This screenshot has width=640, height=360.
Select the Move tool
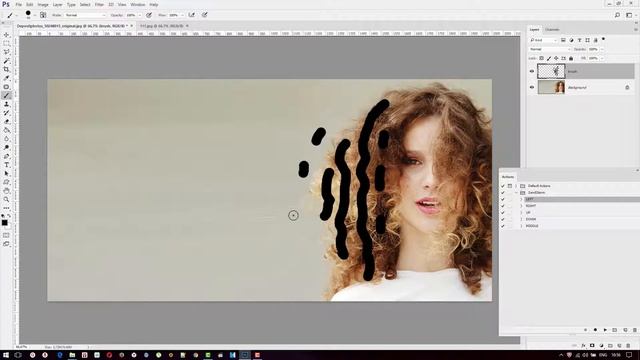click(x=6, y=35)
